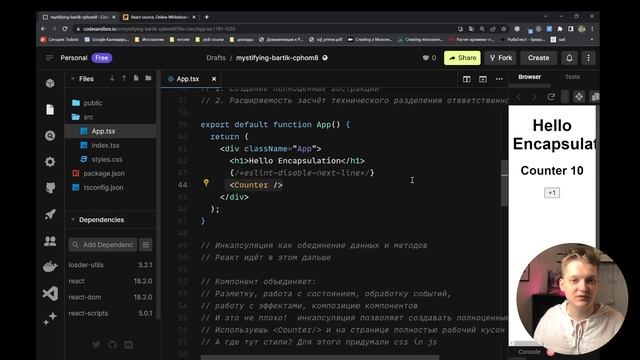Select App.tsx in the file tree
The image size is (640, 360).
pos(111,131)
